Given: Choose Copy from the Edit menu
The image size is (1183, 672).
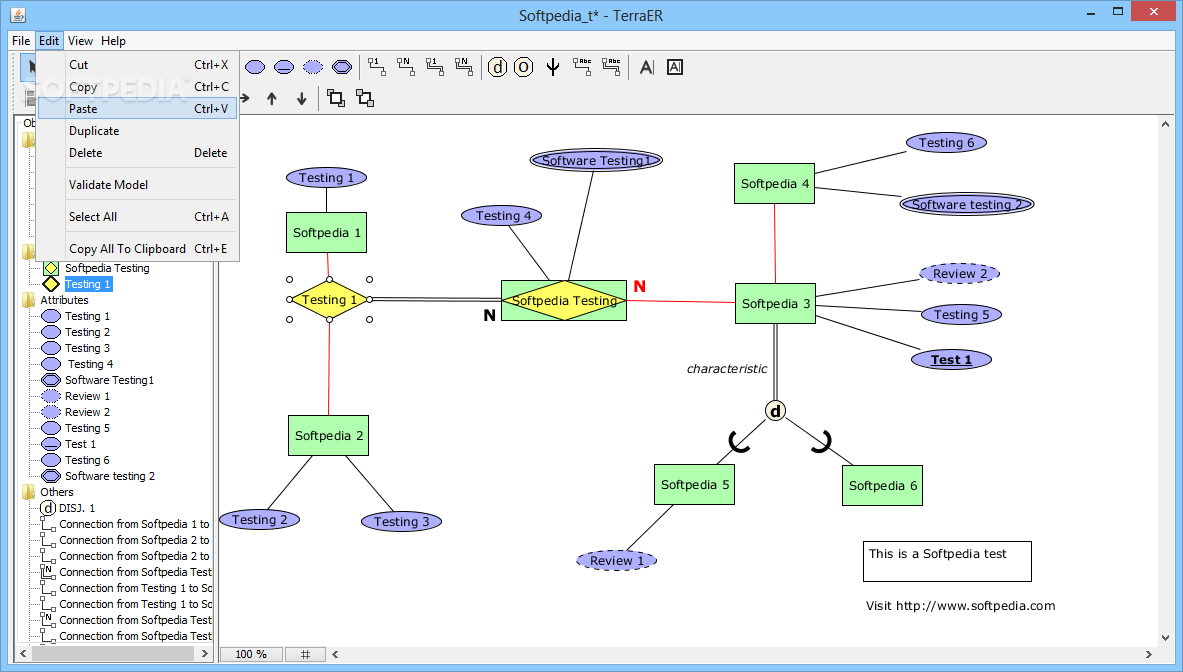Looking at the screenshot, I should (x=137, y=87).
